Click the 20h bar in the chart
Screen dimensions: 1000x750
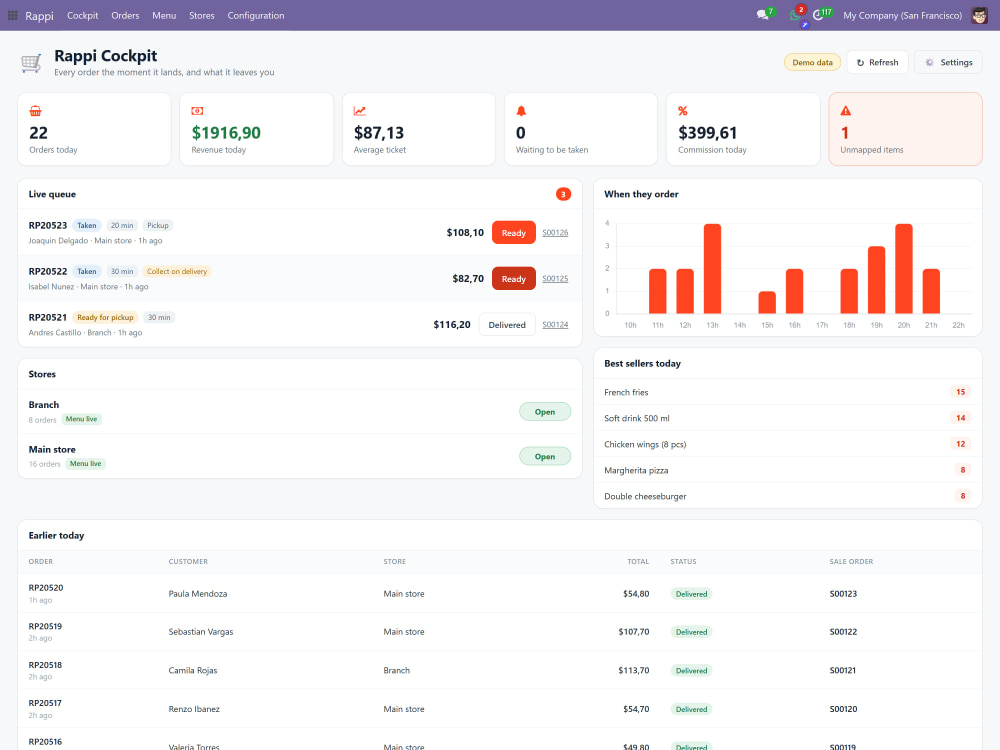click(x=904, y=268)
